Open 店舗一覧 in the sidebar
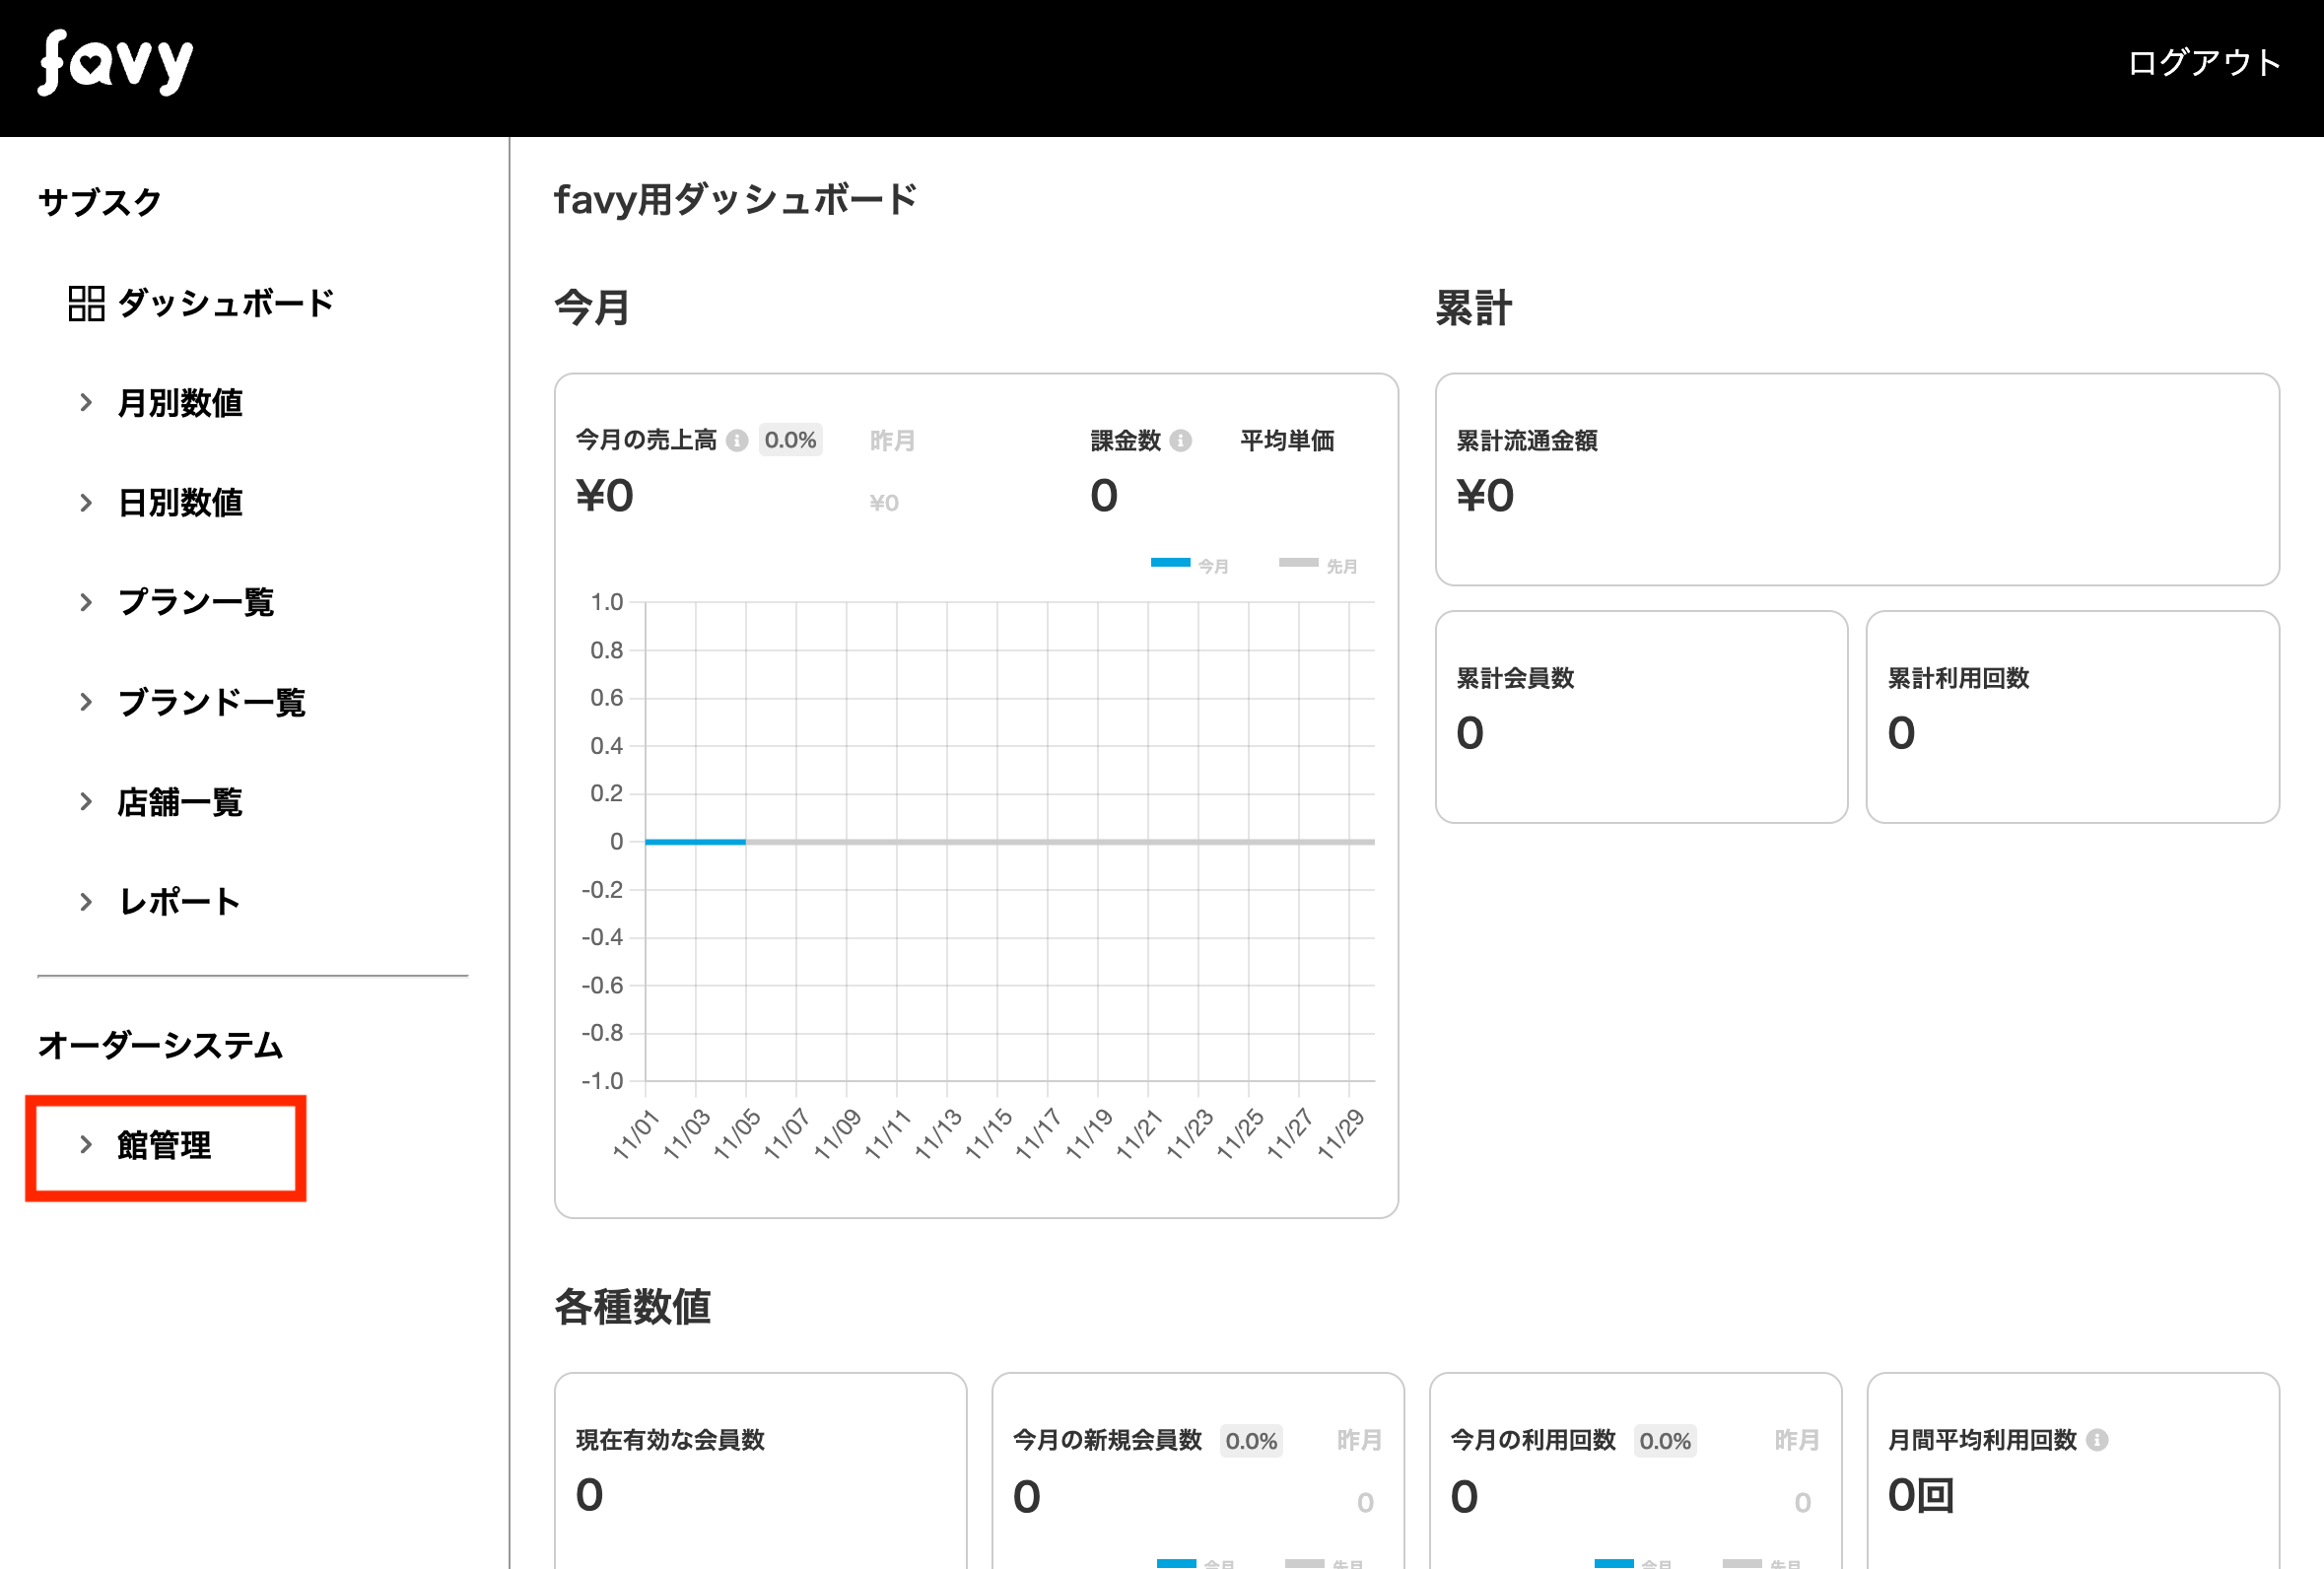 click(x=180, y=802)
